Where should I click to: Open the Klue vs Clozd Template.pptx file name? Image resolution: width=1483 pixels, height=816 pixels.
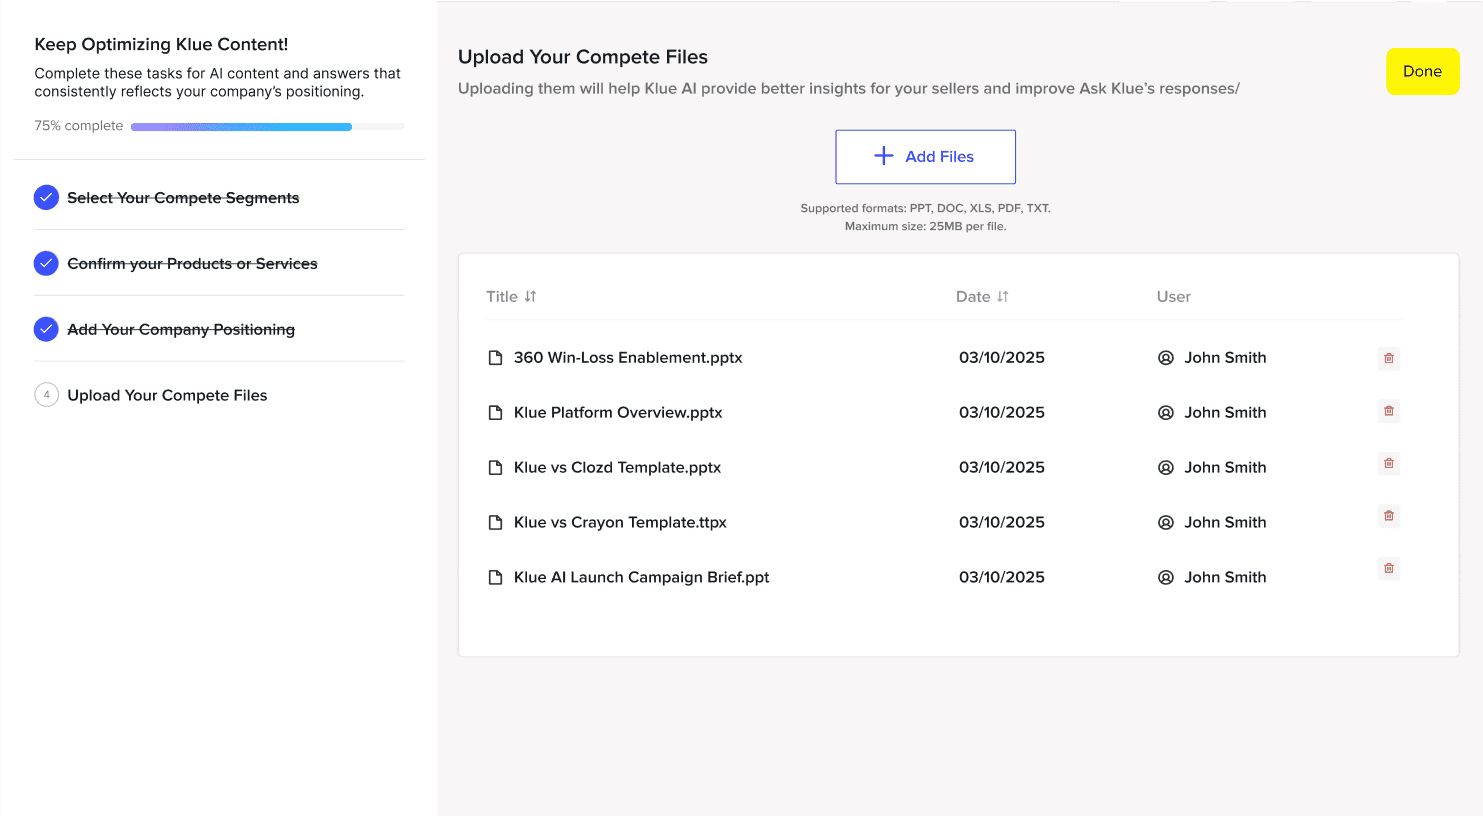pyautogui.click(x=617, y=468)
